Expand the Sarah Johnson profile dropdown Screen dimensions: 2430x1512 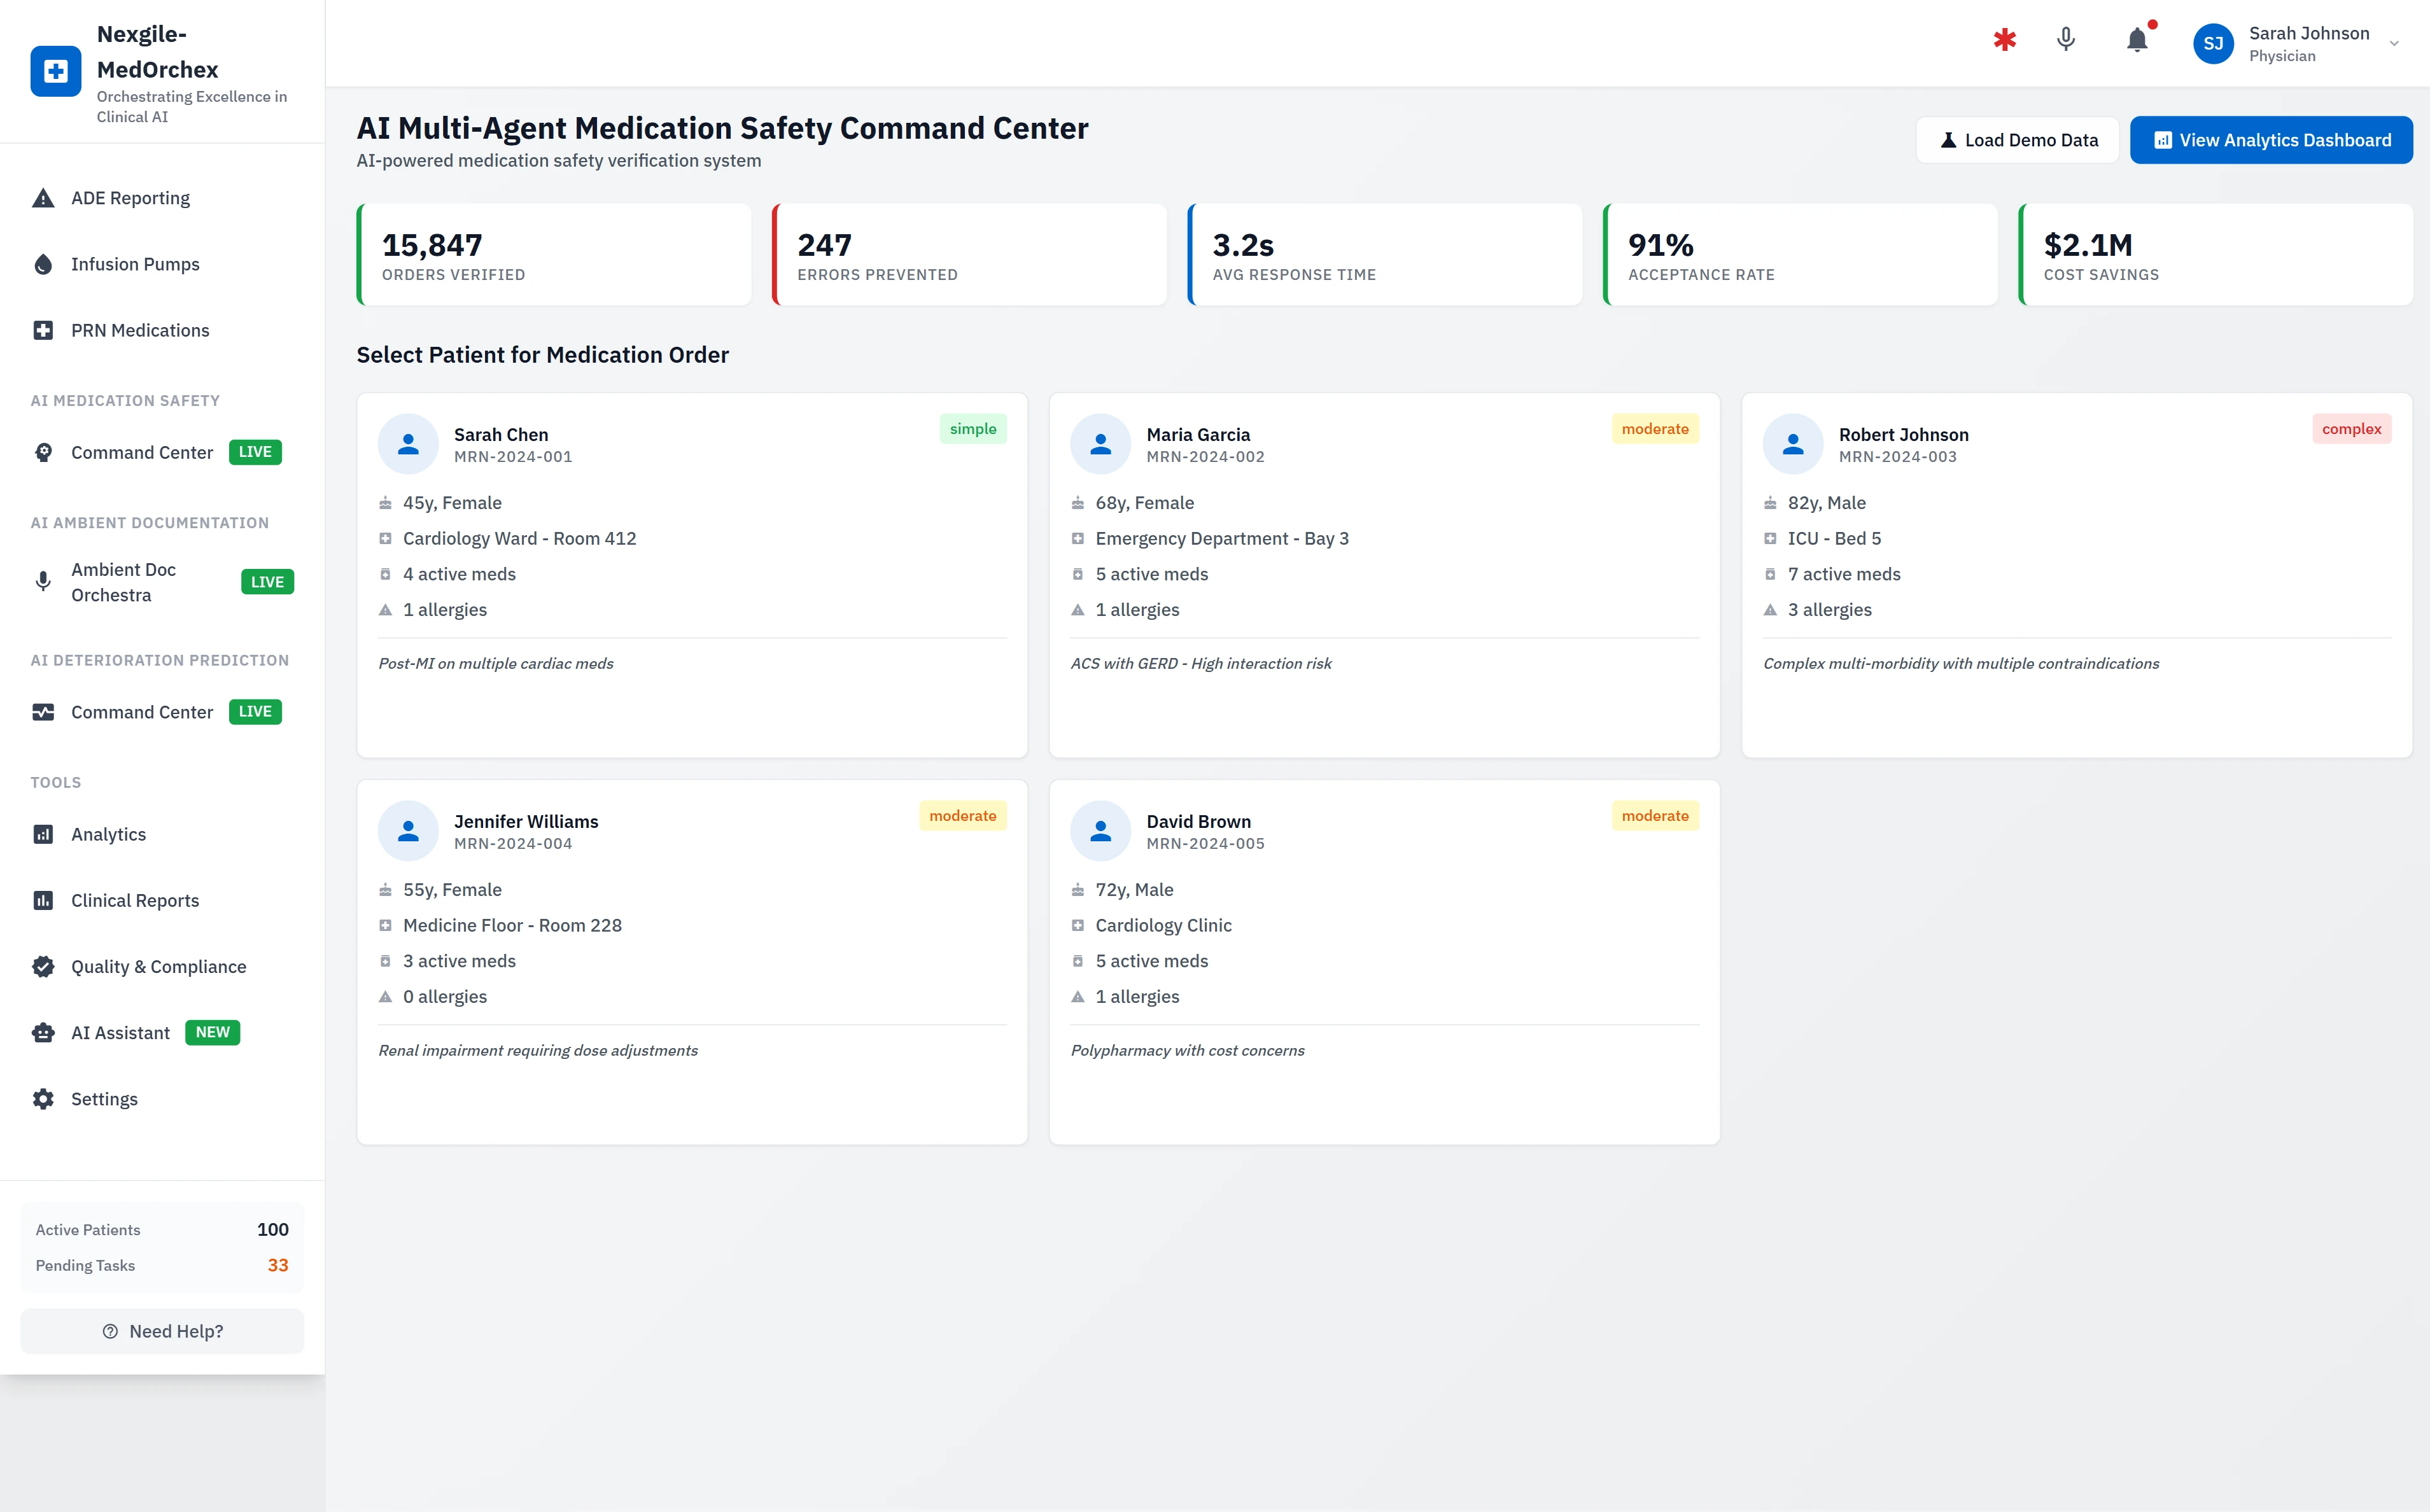pyautogui.click(x=2392, y=43)
